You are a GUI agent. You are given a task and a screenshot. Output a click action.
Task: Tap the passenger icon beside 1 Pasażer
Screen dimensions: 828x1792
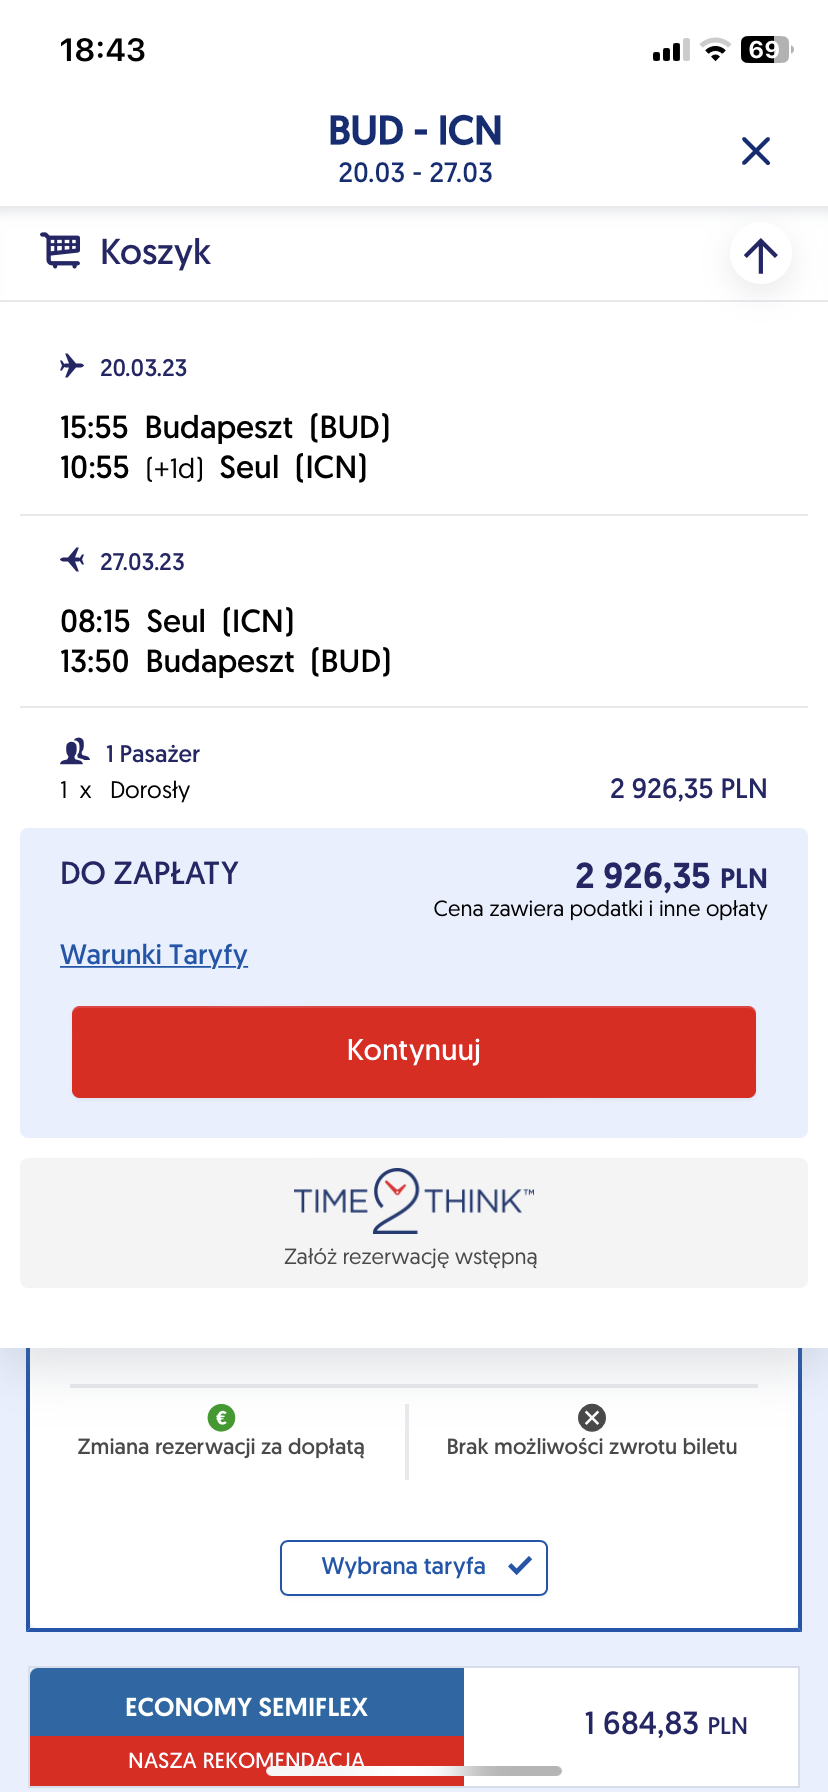click(75, 752)
